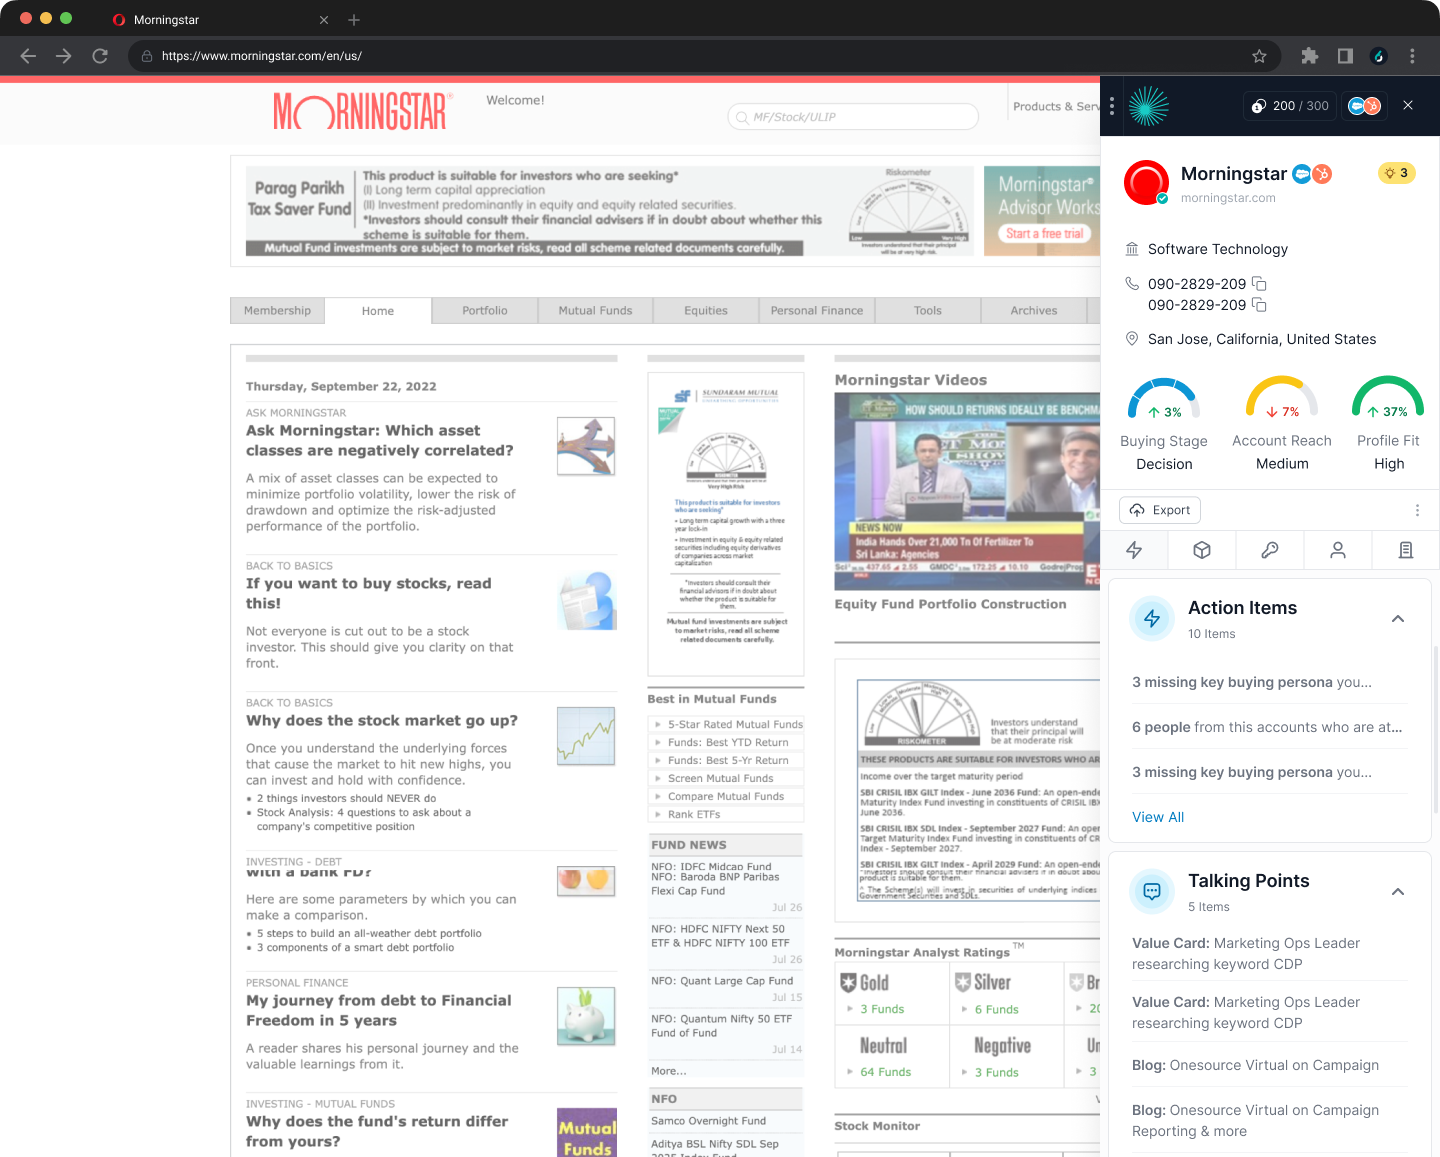Switch to the building Company tab

pyautogui.click(x=1406, y=550)
